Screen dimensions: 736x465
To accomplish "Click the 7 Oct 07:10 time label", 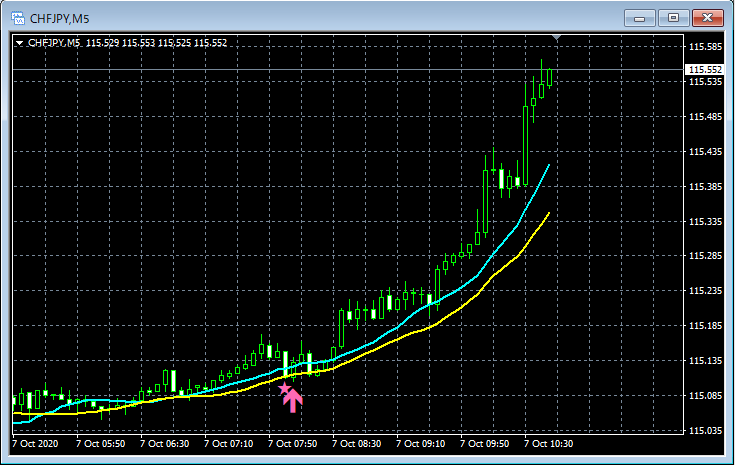I will pyautogui.click(x=229, y=443).
